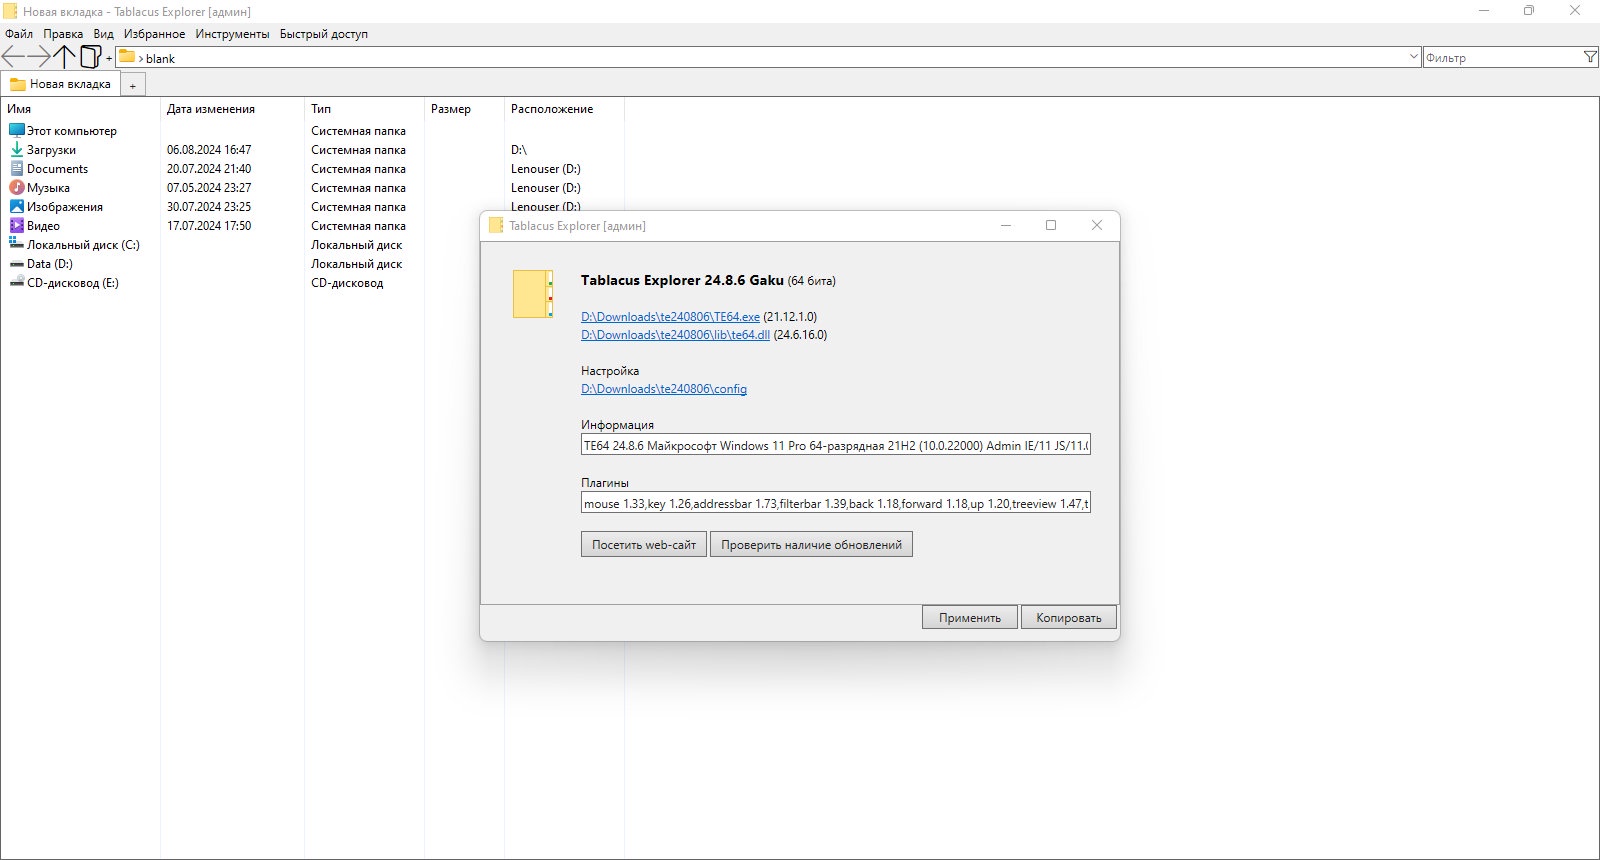This screenshot has height=860, width=1600.
Task: Maximize the about dialog window
Action: click(1051, 225)
